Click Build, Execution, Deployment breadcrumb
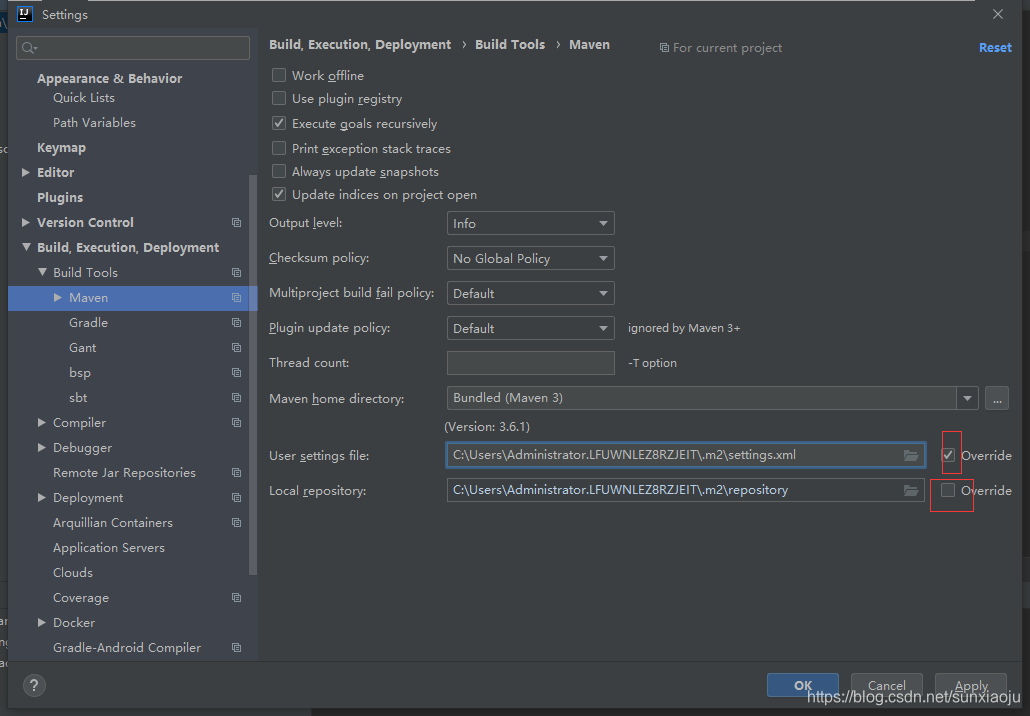Image resolution: width=1030 pixels, height=716 pixels. [360, 45]
